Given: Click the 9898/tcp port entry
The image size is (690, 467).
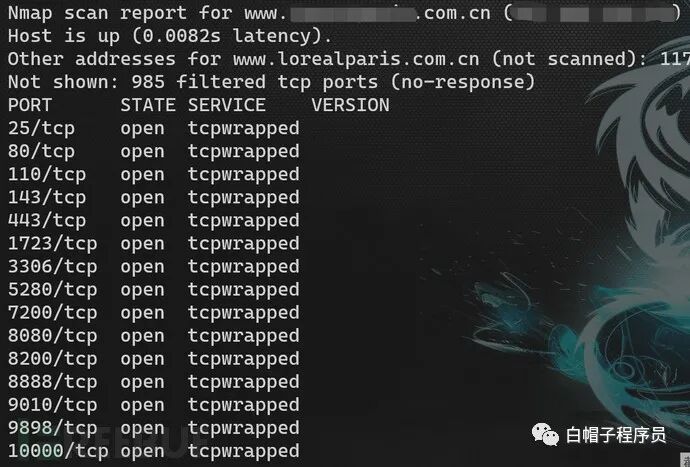Looking at the screenshot, I should [52, 428].
